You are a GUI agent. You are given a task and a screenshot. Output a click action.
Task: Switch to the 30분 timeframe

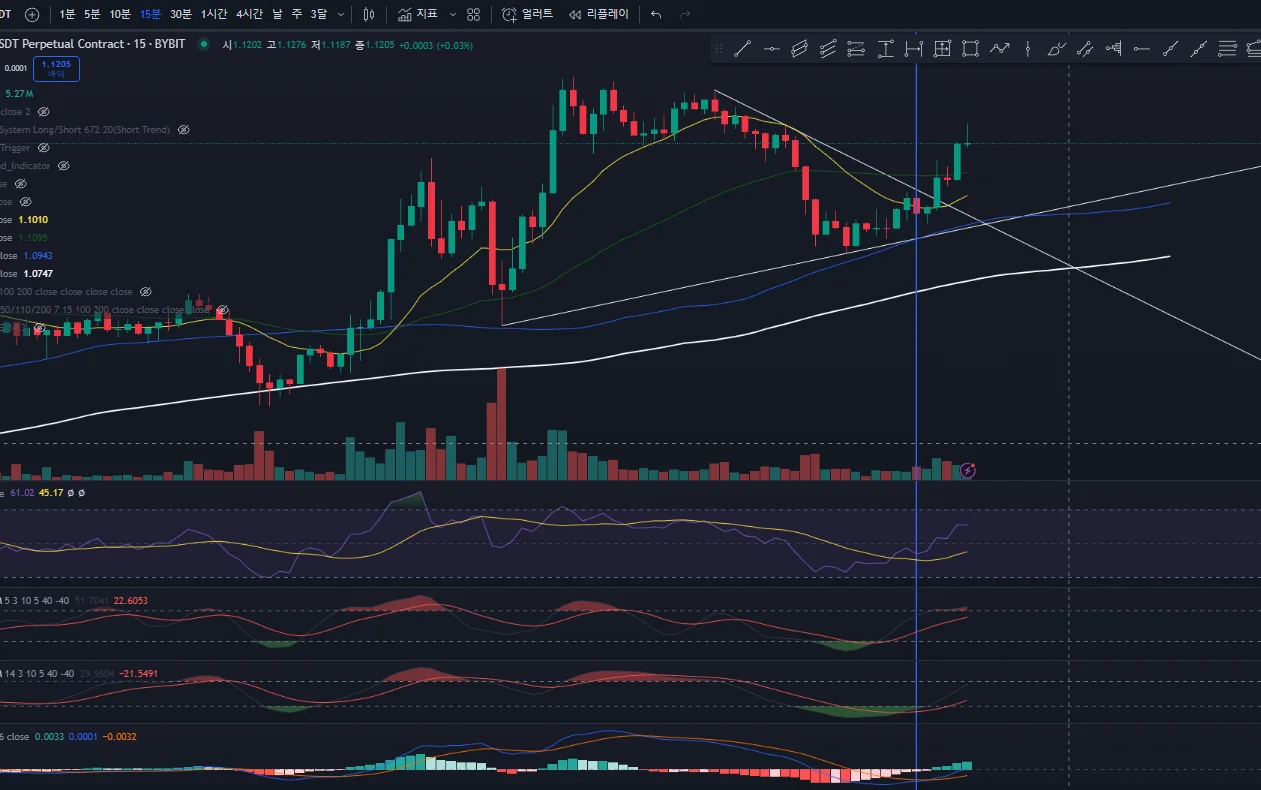(181, 14)
